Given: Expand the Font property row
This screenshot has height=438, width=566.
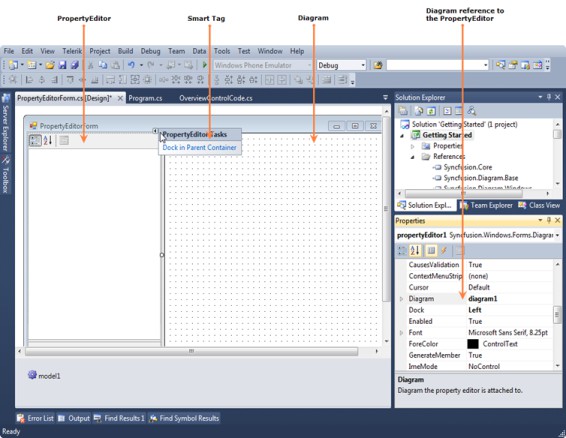Looking at the screenshot, I should coord(401,333).
